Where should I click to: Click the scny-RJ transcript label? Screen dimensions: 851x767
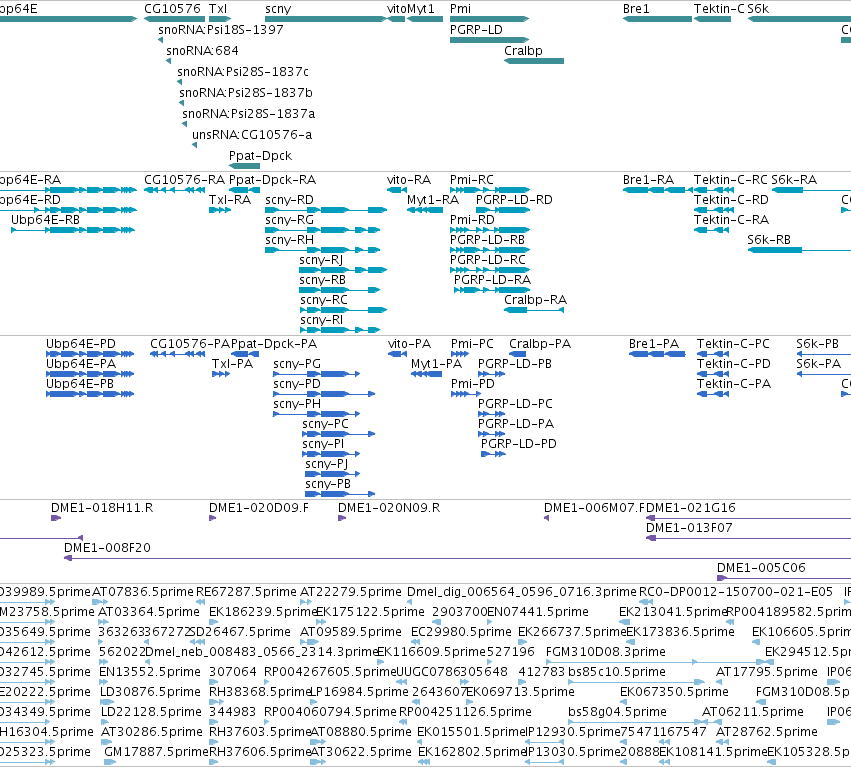(x=321, y=260)
